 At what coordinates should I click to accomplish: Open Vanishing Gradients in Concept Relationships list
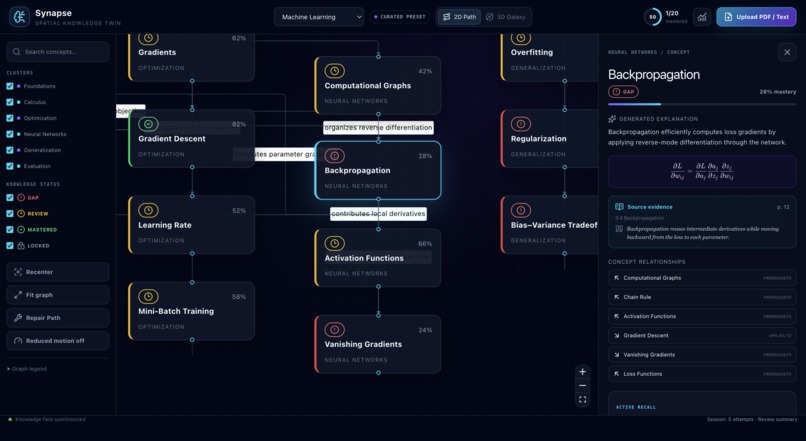(x=702, y=355)
